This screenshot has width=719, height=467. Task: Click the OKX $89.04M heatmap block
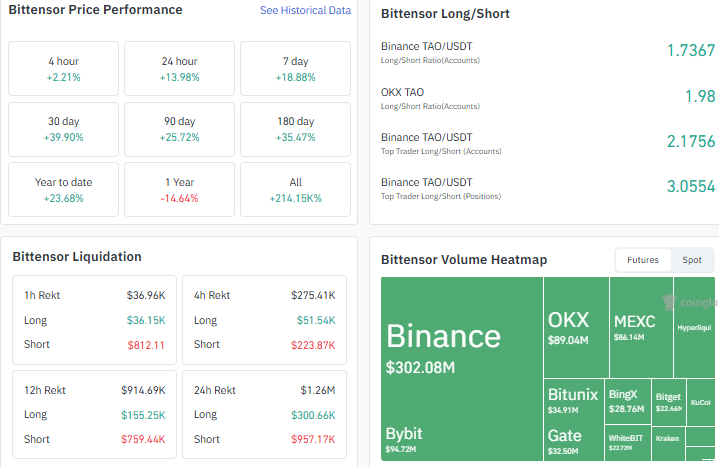[576, 328]
